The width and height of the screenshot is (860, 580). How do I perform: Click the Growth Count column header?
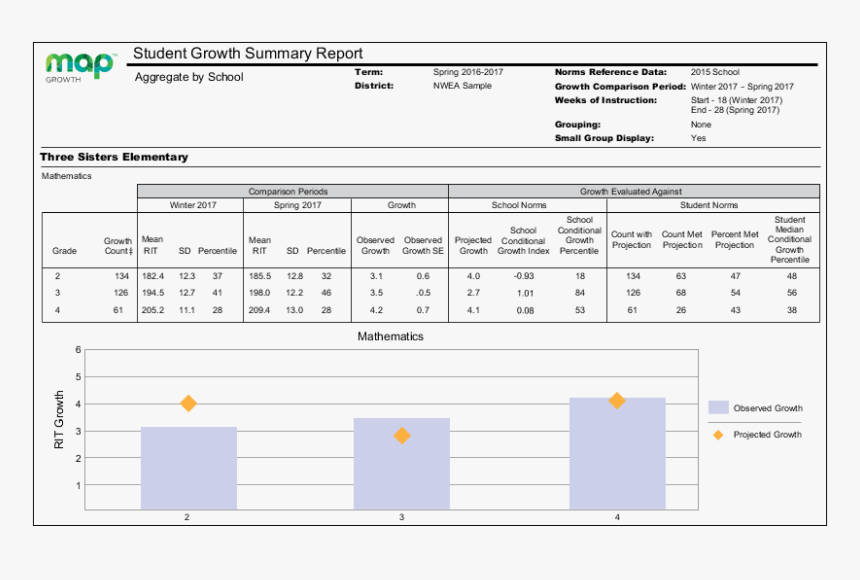[118, 246]
